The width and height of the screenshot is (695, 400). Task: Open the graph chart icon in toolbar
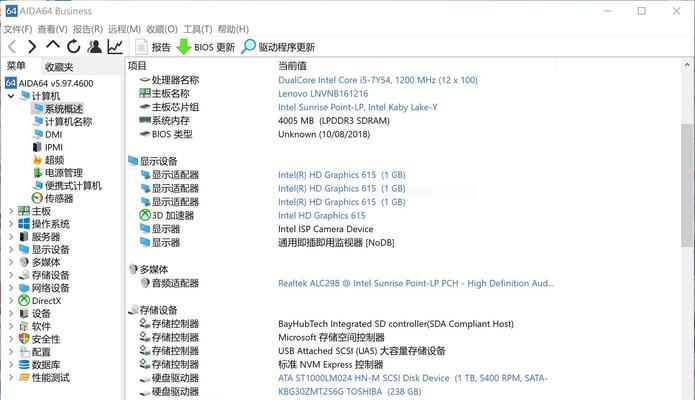coord(115,47)
